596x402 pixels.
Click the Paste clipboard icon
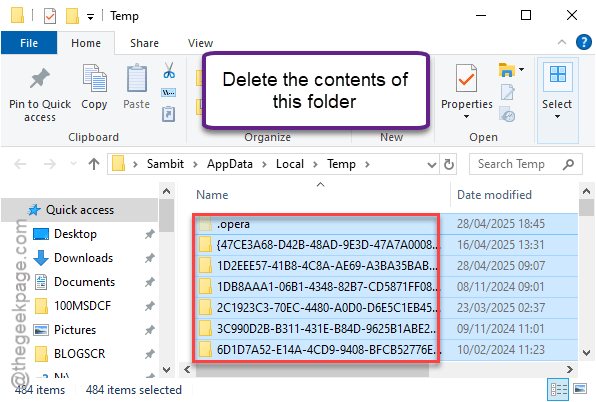click(x=137, y=78)
